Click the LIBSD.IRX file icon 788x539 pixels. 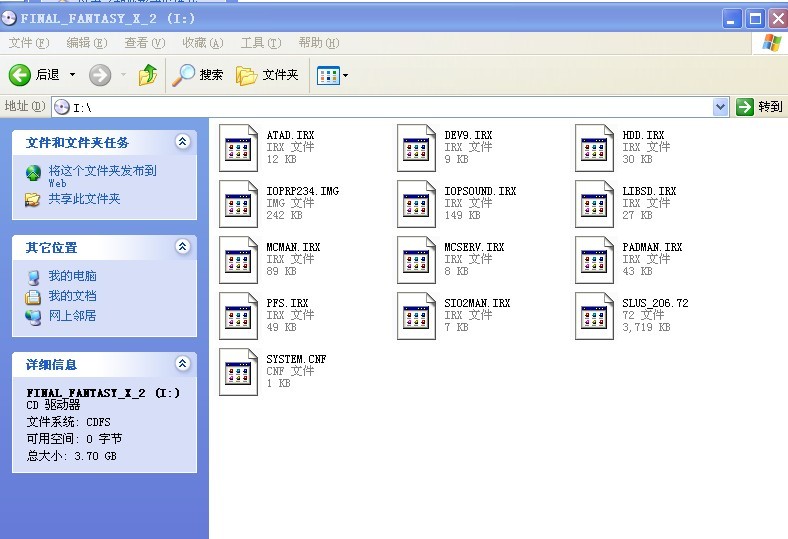click(x=595, y=204)
